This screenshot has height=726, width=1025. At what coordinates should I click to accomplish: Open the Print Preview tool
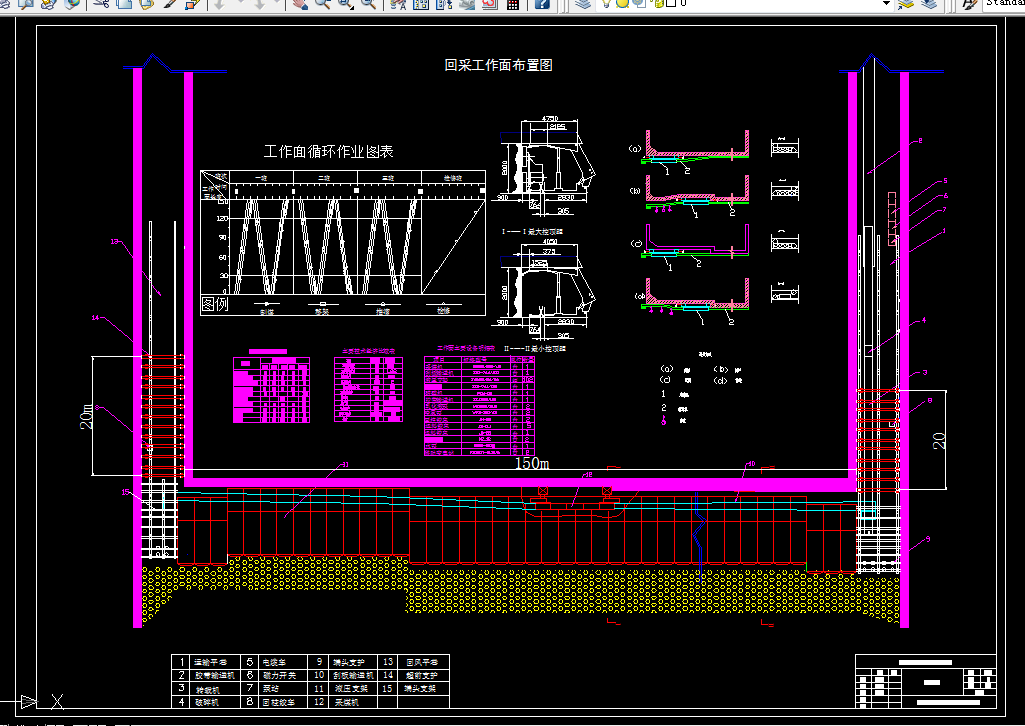point(26,3)
